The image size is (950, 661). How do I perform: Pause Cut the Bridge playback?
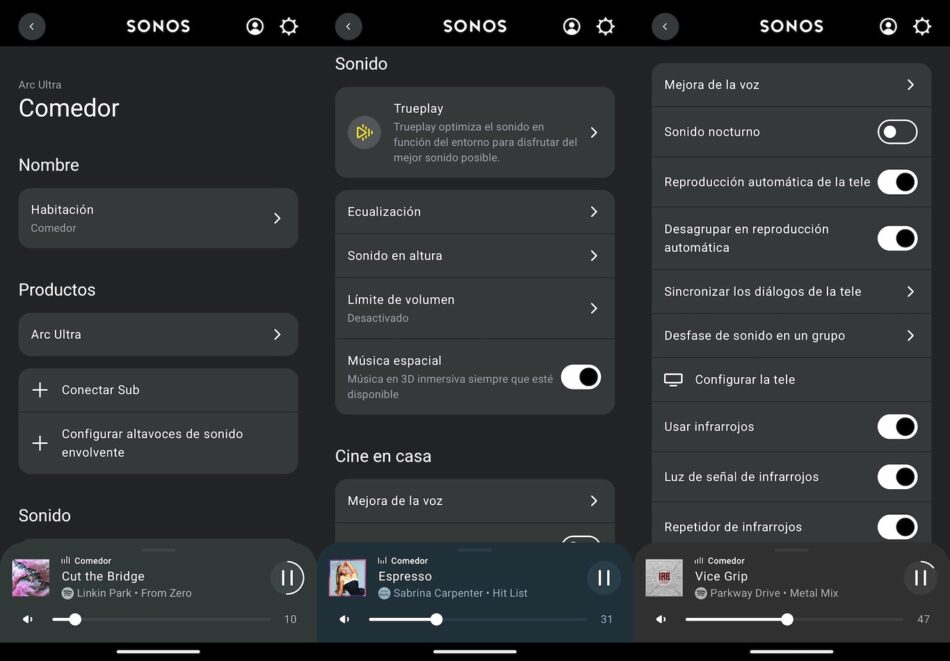(287, 578)
